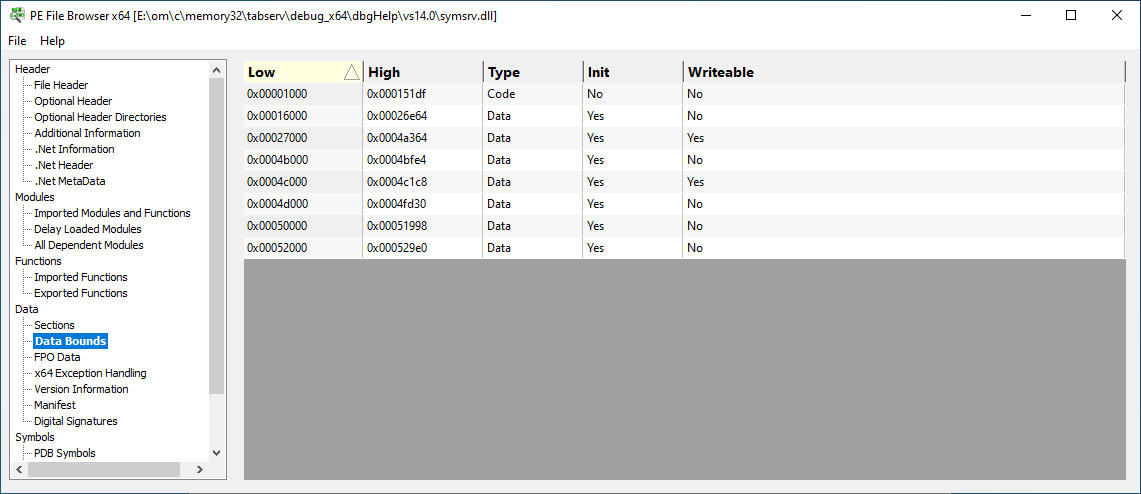Viewport: 1141px width, 494px height.
Task: Select Exported Functions item
Action: [x=81, y=293]
